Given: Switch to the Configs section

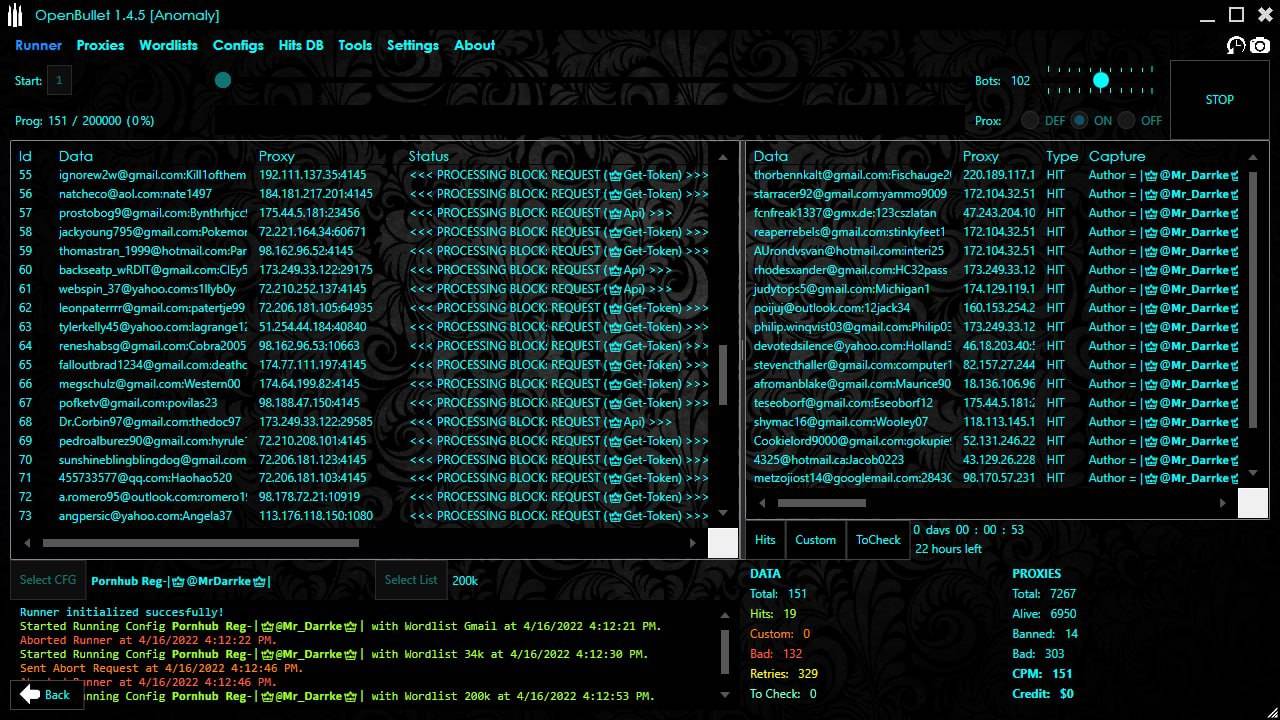Looking at the screenshot, I should tap(238, 45).
